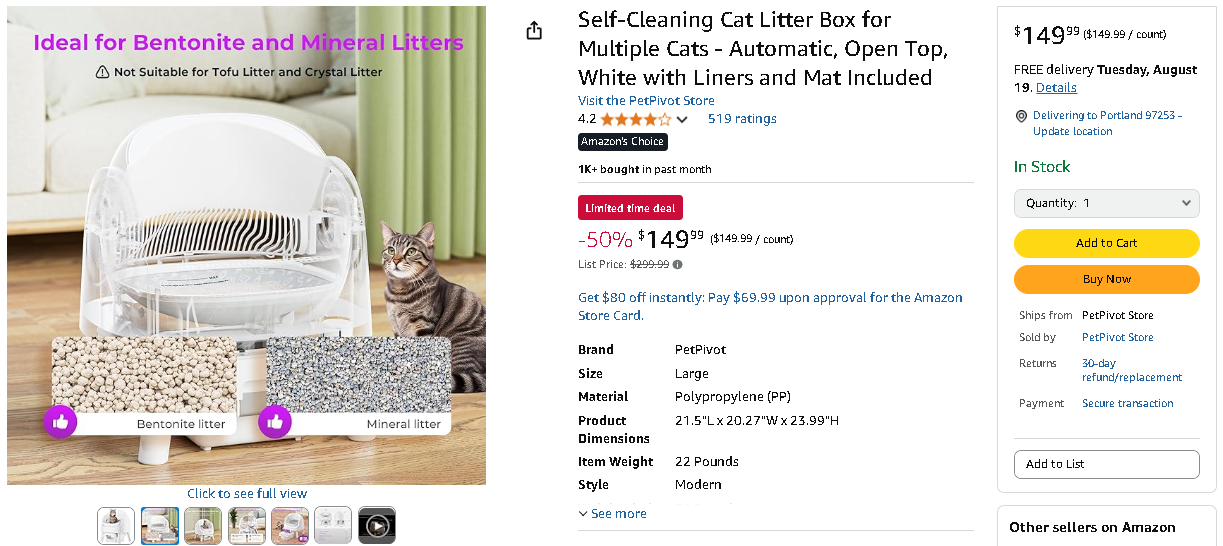
Task: Expand See more product details
Action: [612, 514]
